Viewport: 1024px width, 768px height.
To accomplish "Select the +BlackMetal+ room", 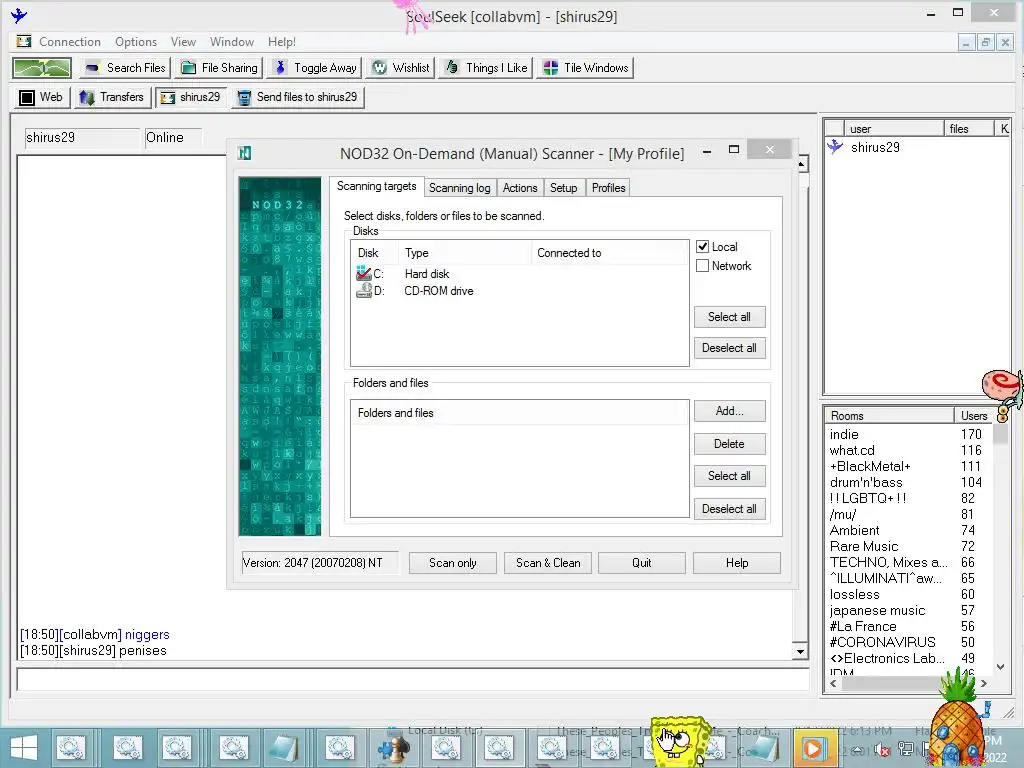I will tap(869, 466).
